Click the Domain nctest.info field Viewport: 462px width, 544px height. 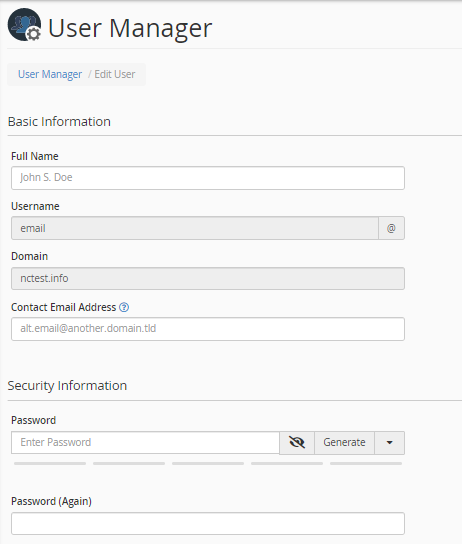[208, 278]
